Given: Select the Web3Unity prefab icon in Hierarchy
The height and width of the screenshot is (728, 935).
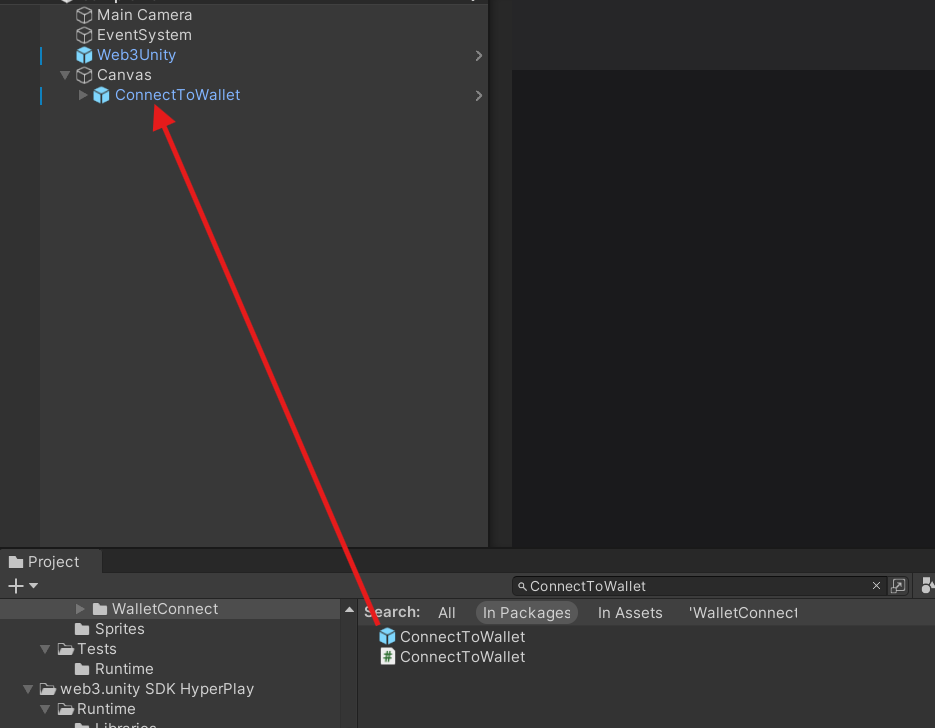Looking at the screenshot, I should [x=84, y=55].
